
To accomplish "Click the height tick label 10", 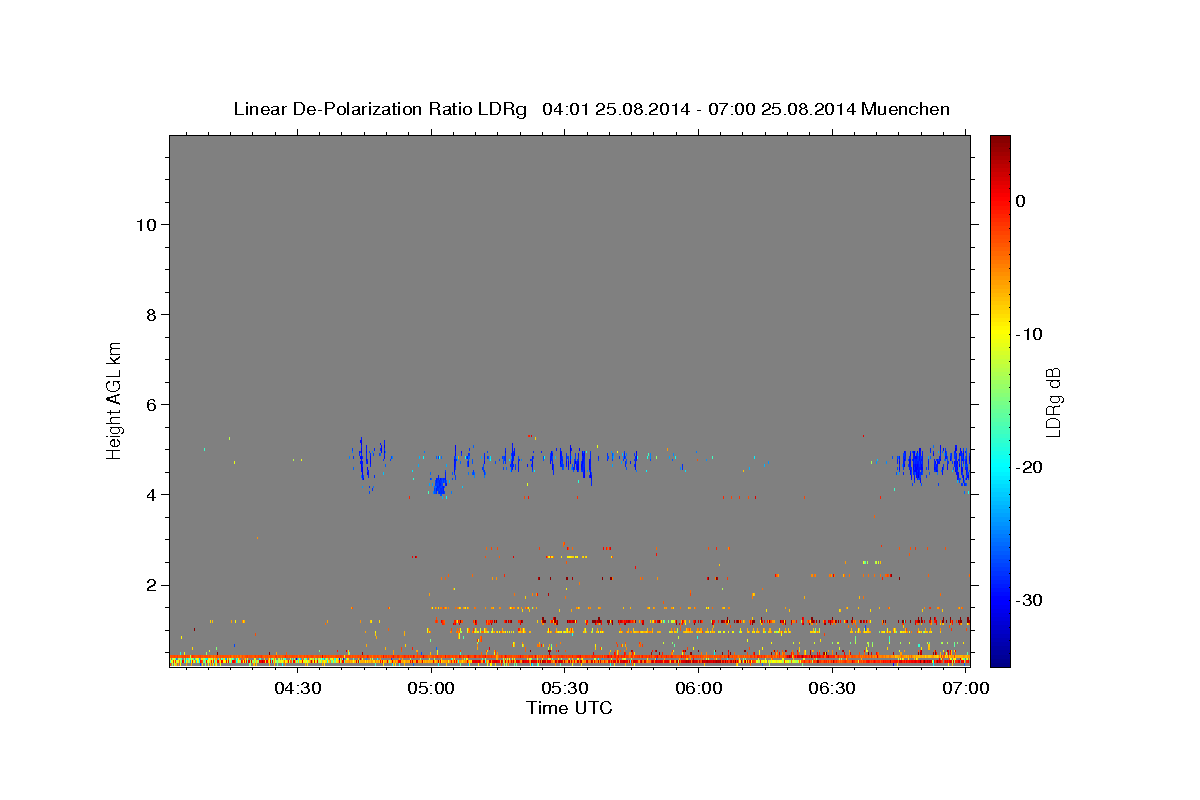I will pos(149,225).
